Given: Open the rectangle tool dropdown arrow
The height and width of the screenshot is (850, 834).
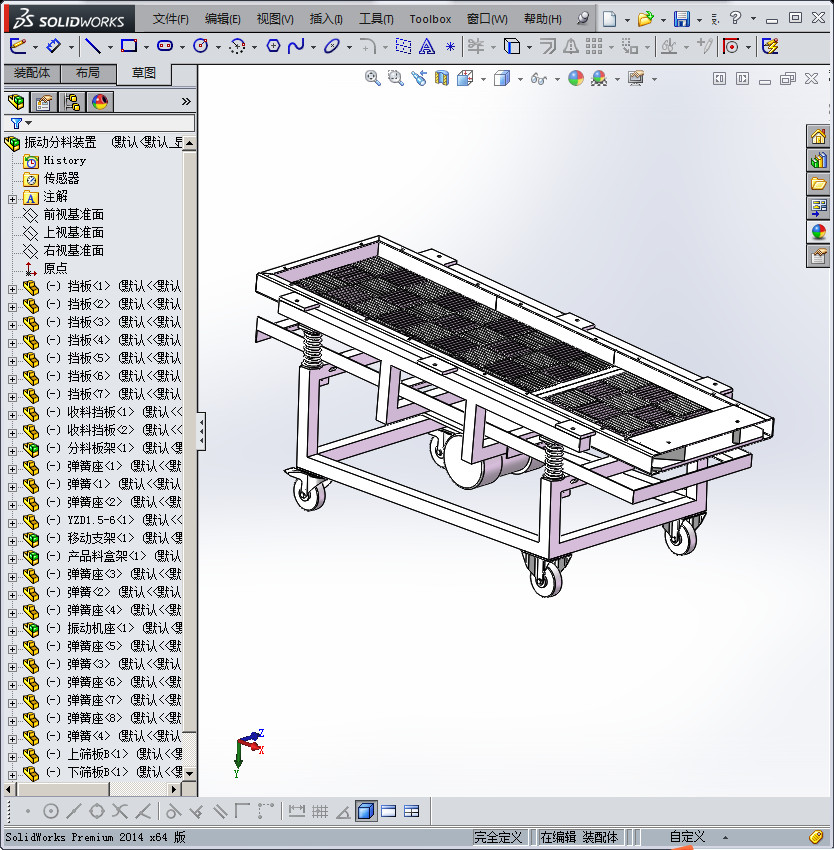Looking at the screenshot, I should pyautogui.click(x=146, y=48).
